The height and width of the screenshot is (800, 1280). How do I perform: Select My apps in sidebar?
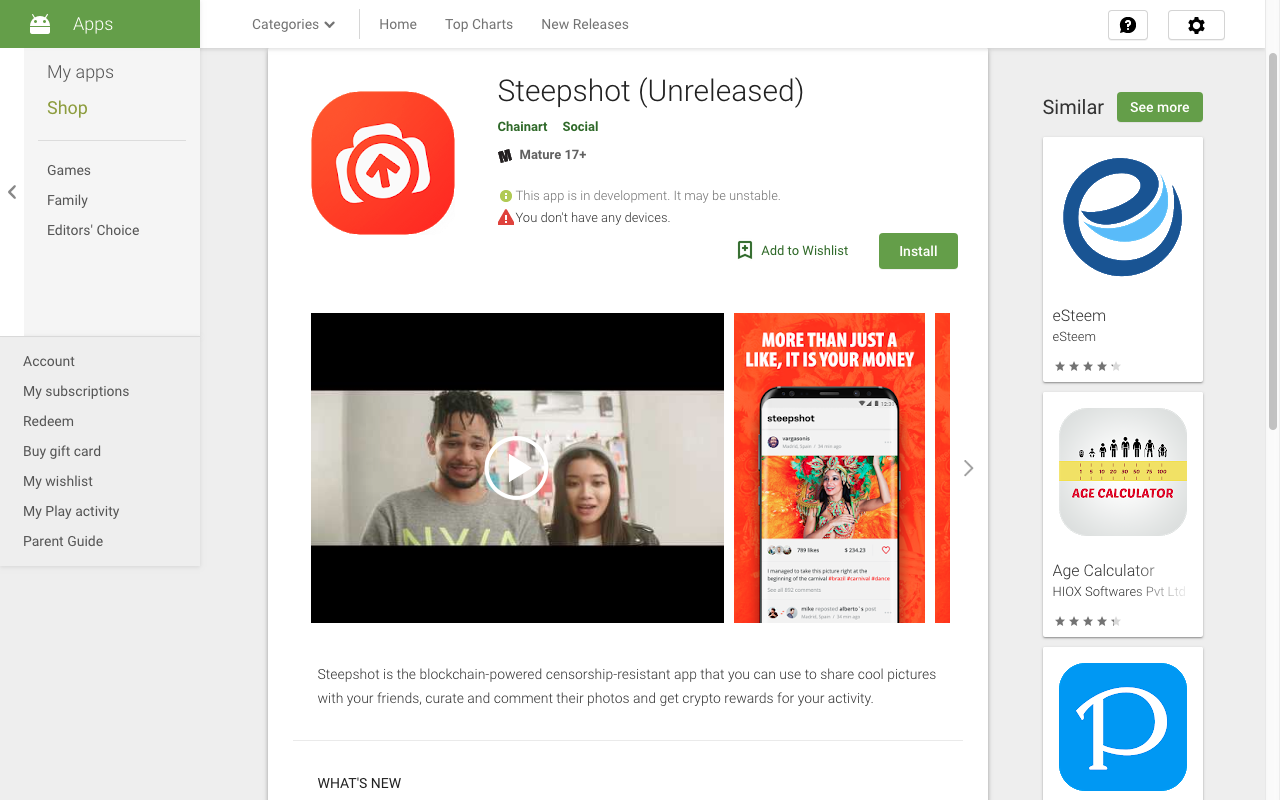click(x=80, y=72)
